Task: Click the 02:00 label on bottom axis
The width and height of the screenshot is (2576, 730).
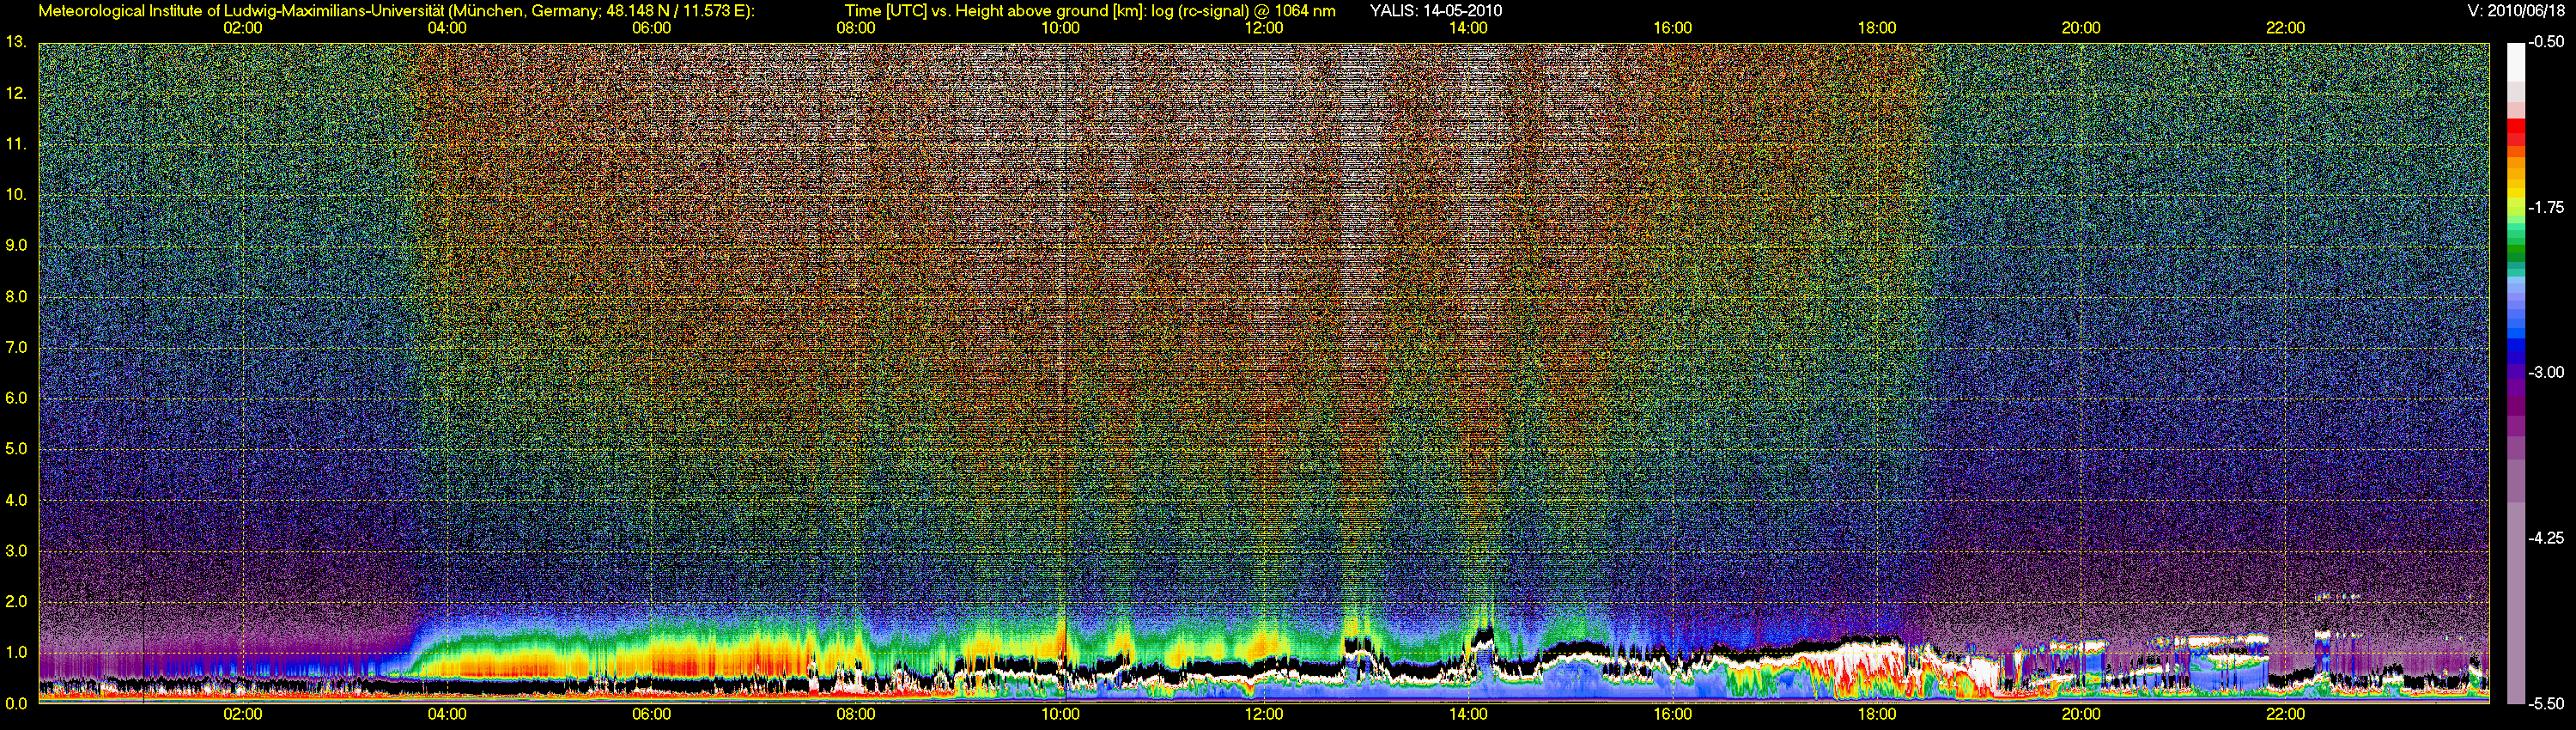Action: (242, 714)
